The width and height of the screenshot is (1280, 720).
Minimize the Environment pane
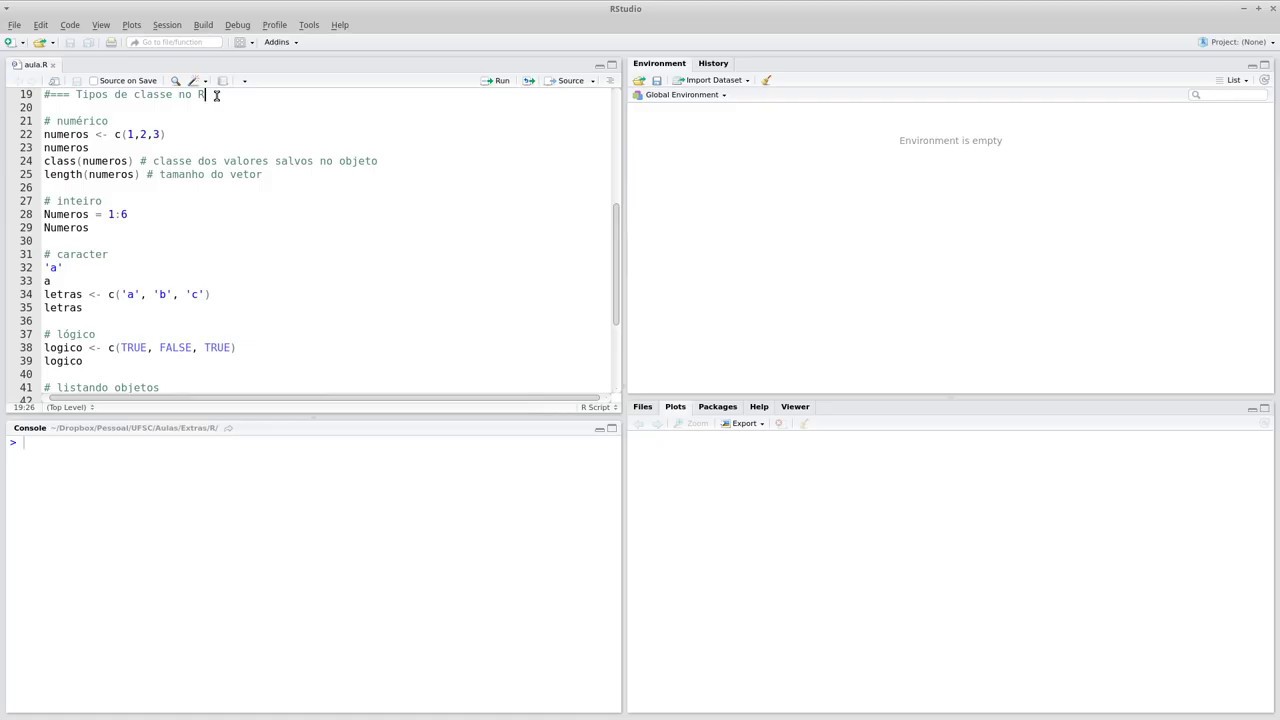pos(1252,66)
